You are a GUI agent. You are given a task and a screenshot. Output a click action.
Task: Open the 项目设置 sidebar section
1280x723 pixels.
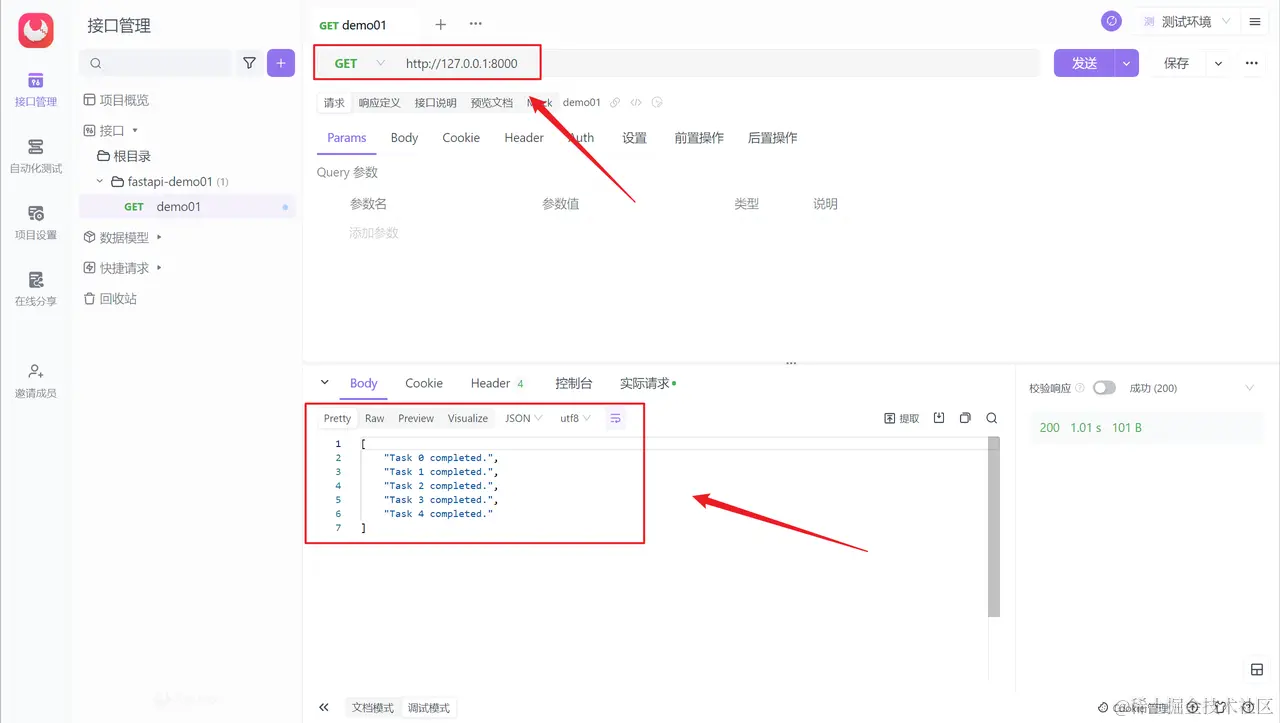[x=36, y=223]
